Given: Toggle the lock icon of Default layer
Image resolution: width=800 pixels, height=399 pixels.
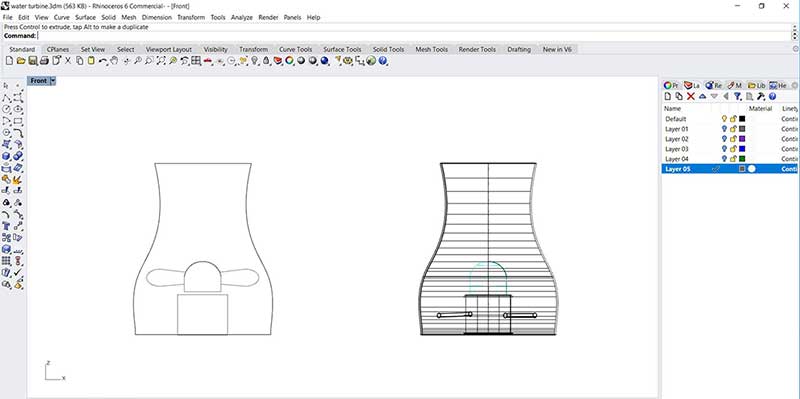Looking at the screenshot, I should (733, 119).
